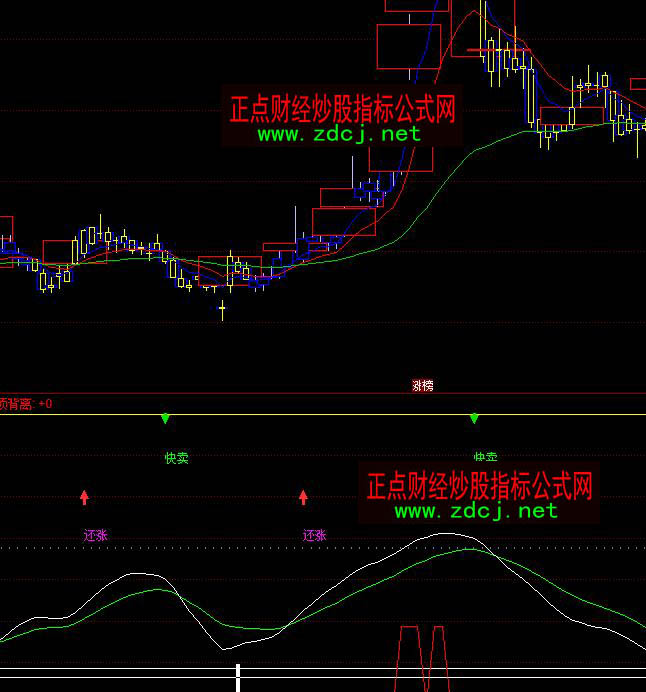Click the right green down-triangle sell marker
Viewport: 646px width, 692px height.
474,417
